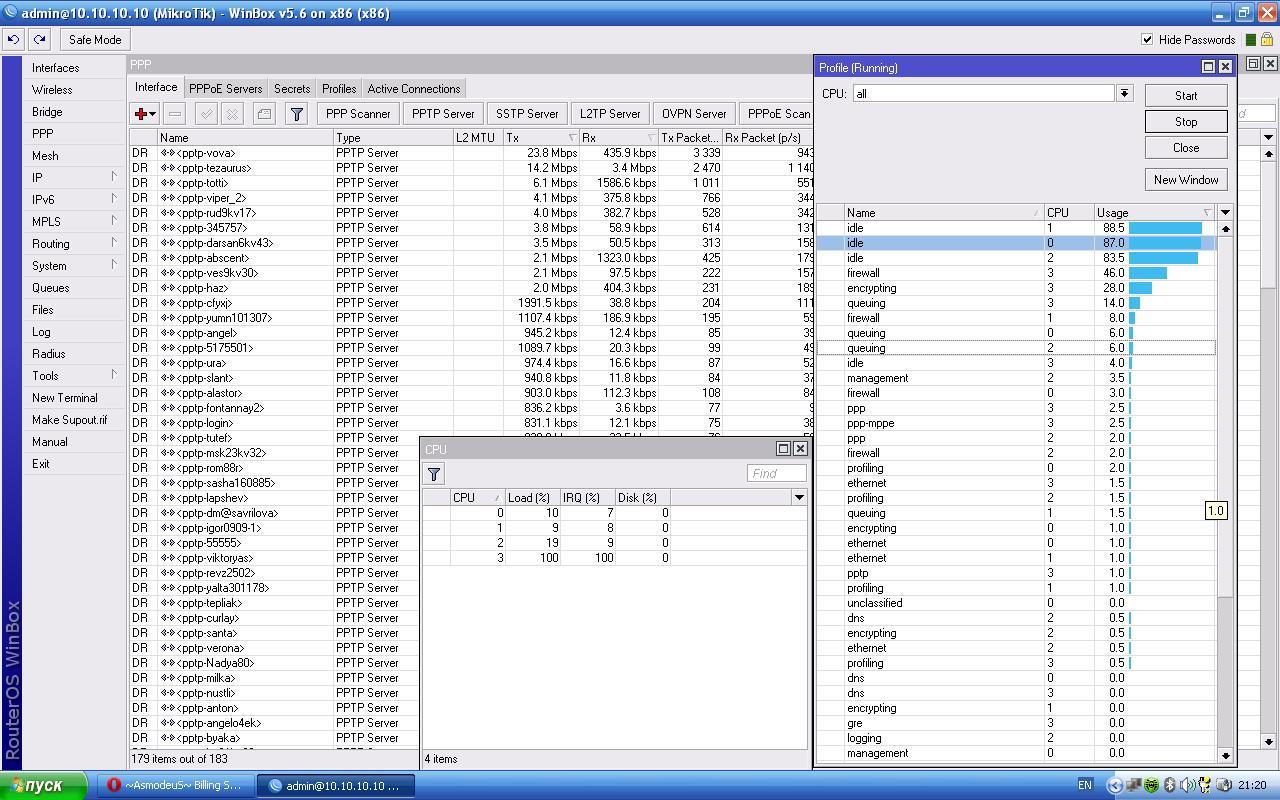
Task: Open the L2TP Server settings button
Action: click(x=610, y=114)
